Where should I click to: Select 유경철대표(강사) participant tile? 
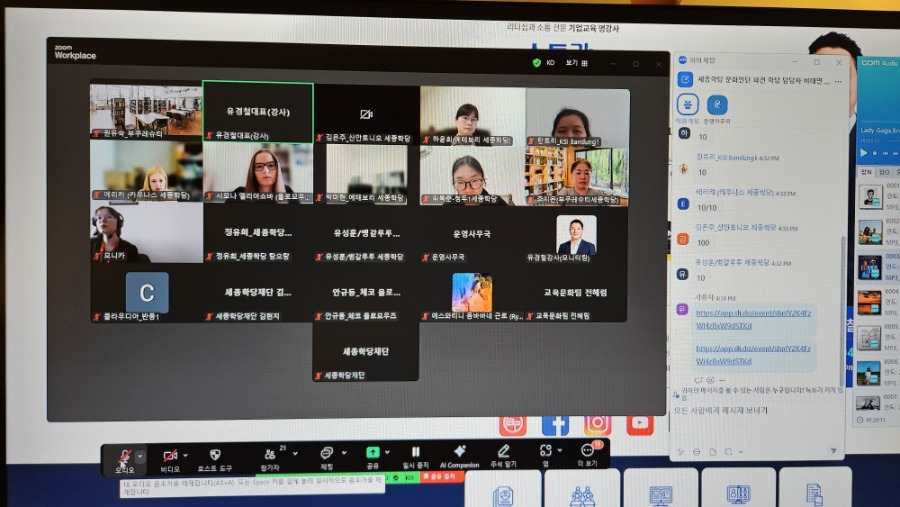click(258, 112)
